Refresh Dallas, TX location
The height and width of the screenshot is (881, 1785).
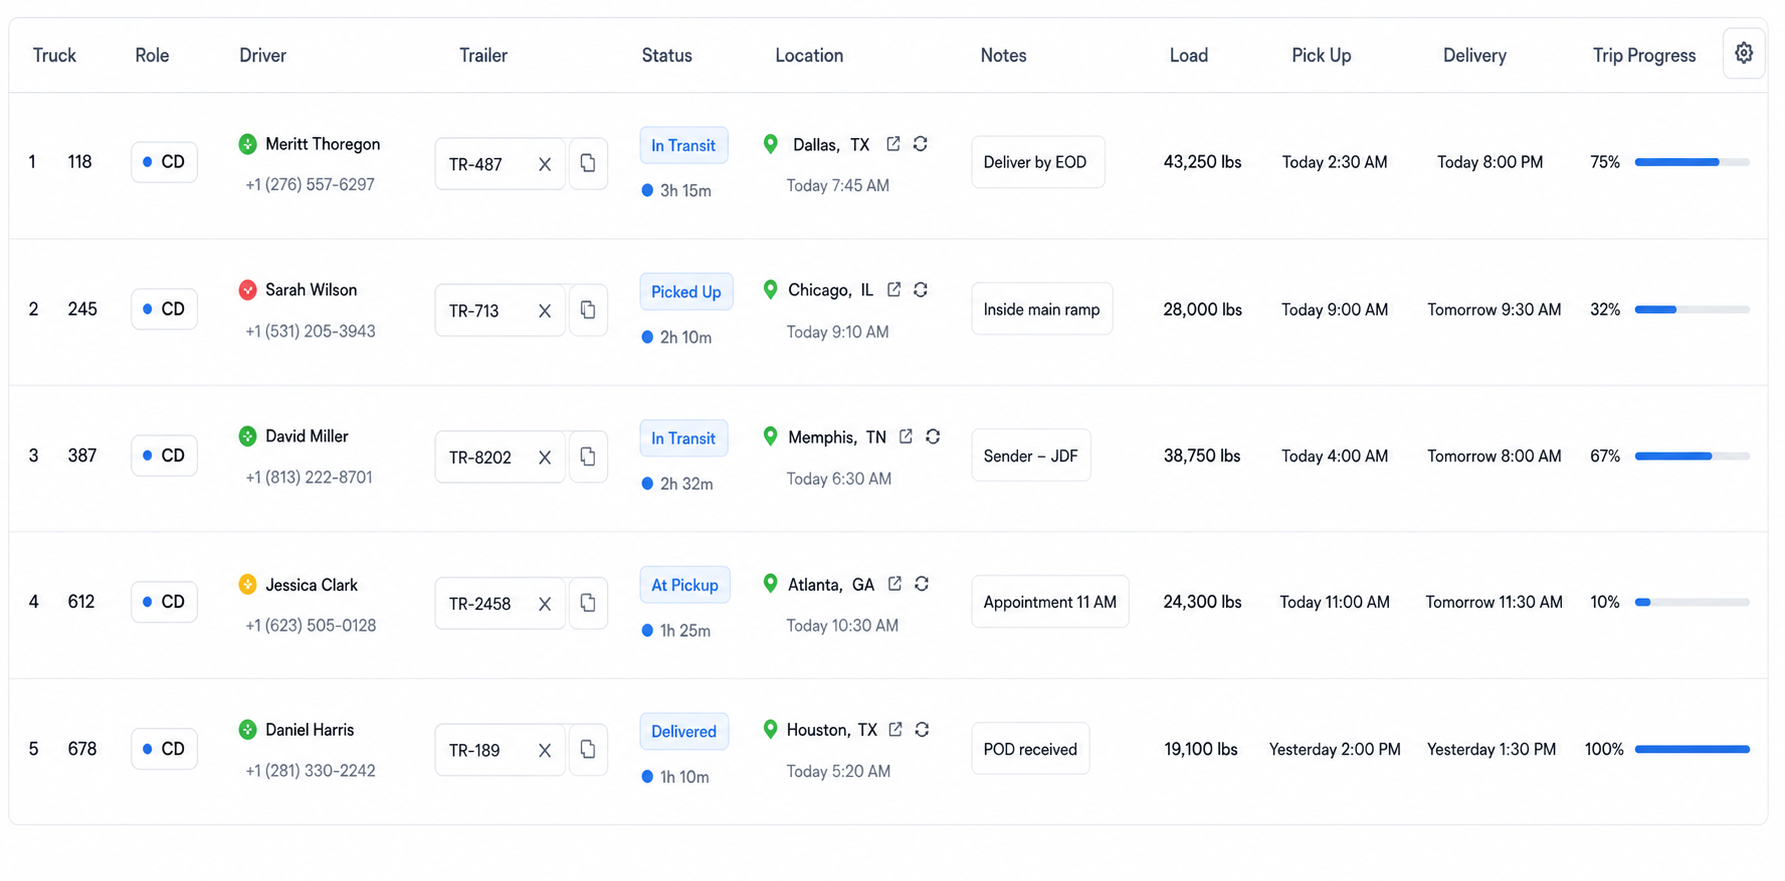point(920,144)
